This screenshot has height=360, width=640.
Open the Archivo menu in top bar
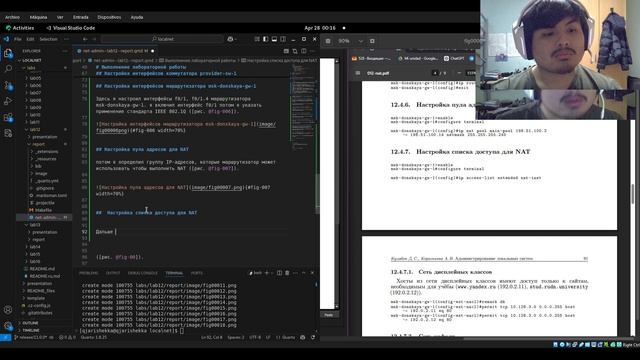[x=12, y=17]
